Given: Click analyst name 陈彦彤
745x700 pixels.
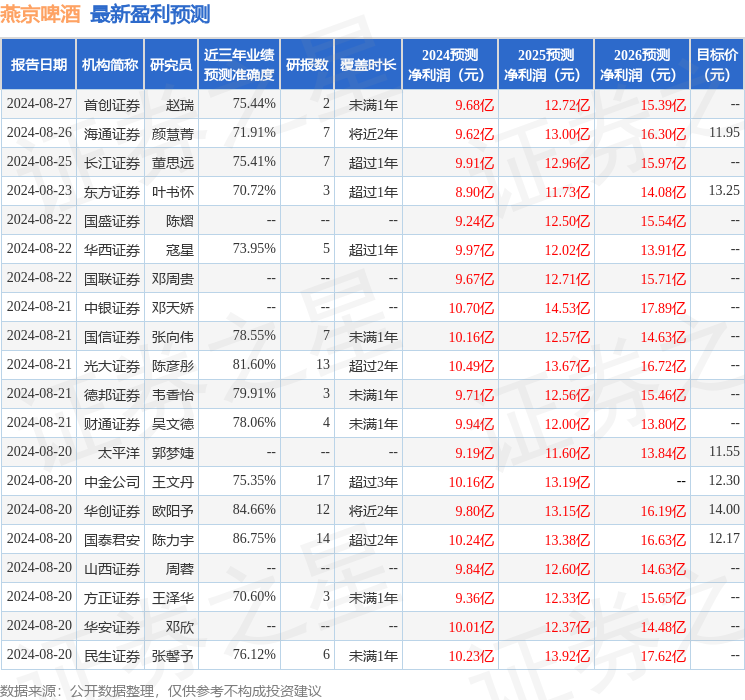Looking at the screenshot, I should 172,366.
